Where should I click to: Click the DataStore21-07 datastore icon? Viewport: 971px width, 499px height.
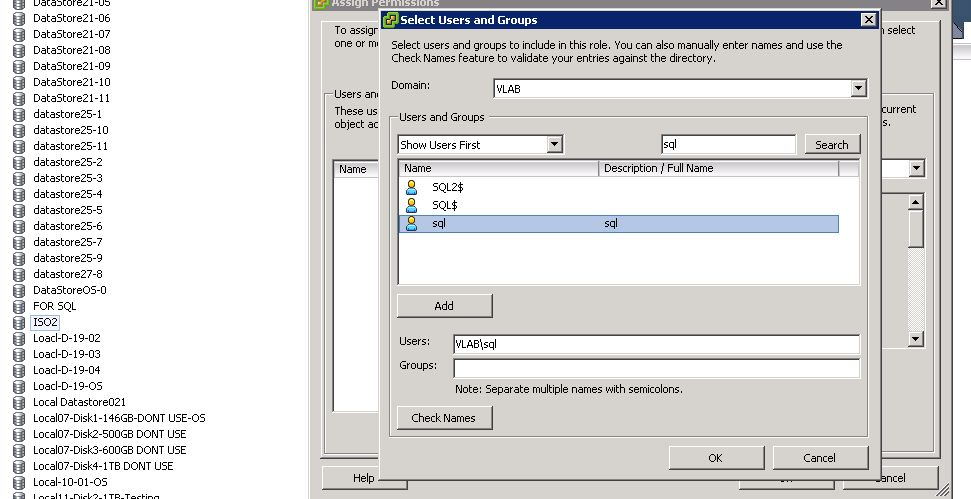19,34
